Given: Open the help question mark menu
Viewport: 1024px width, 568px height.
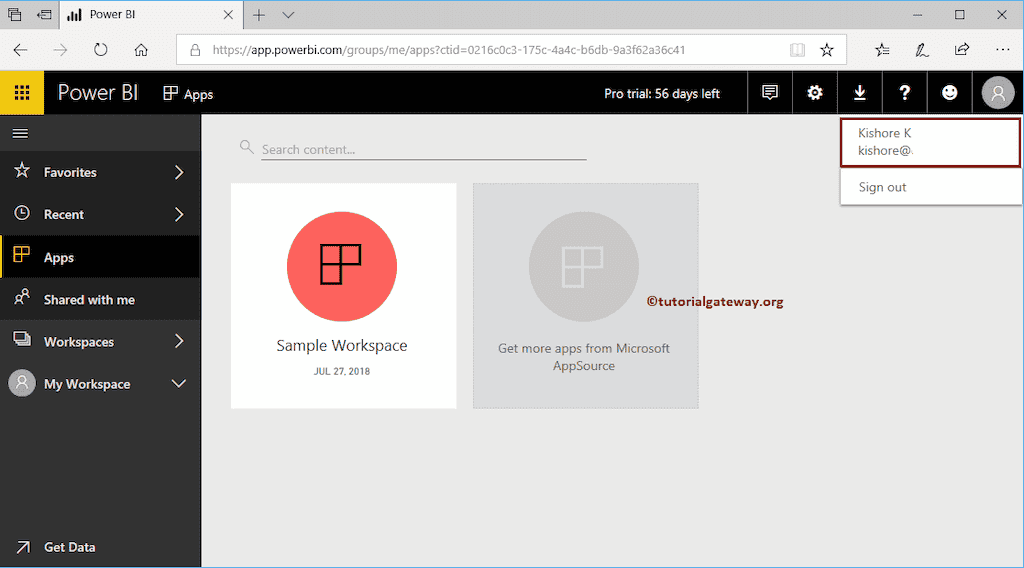Looking at the screenshot, I should click(904, 93).
